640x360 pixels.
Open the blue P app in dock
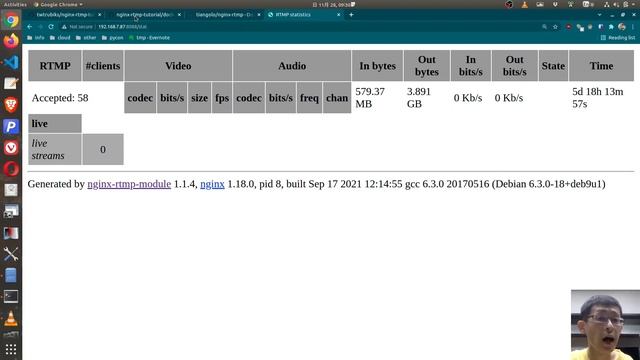pos(11,126)
